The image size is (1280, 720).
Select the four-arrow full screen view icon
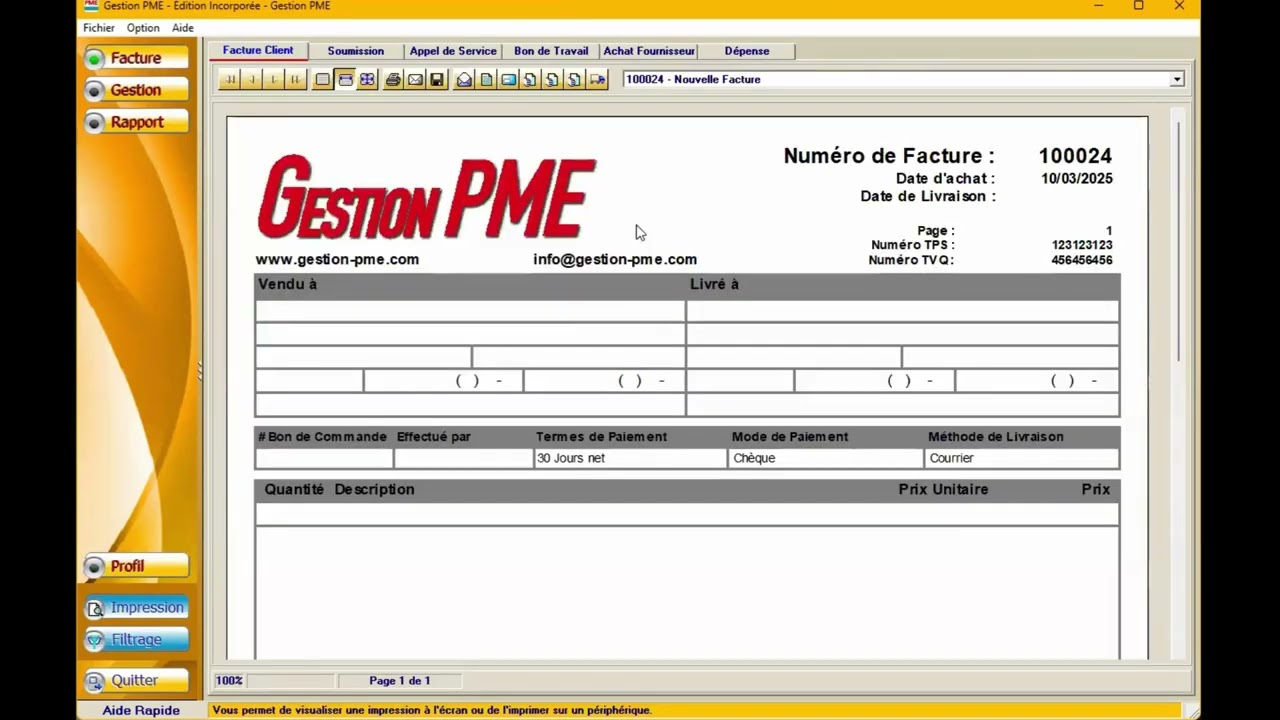367,80
